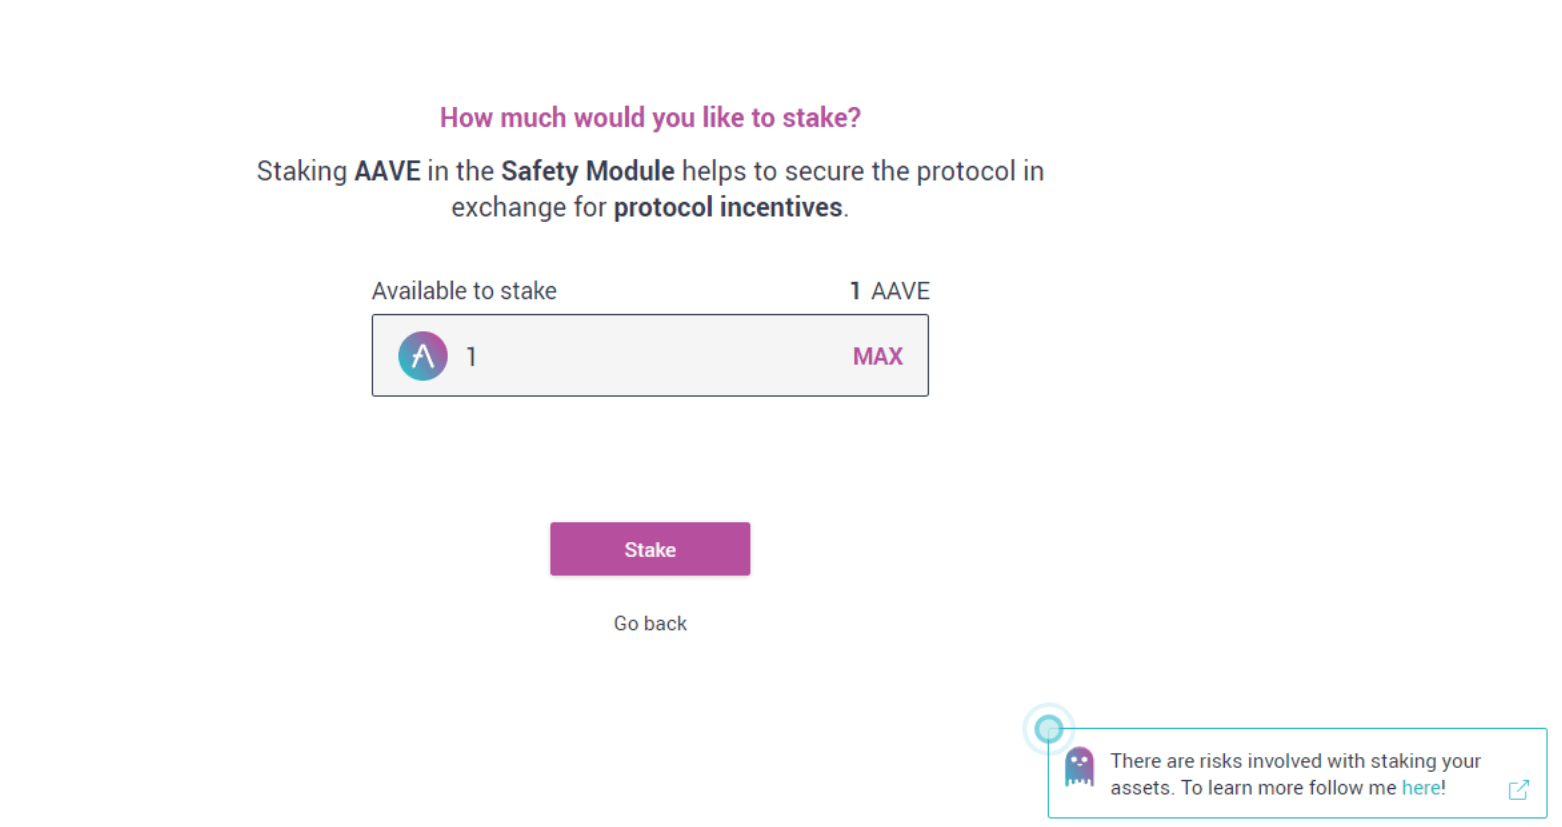This screenshot has height=827, width=1562.
Task: Select the '1' value in the amount box
Action: pyautogui.click(x=471, y=355)
